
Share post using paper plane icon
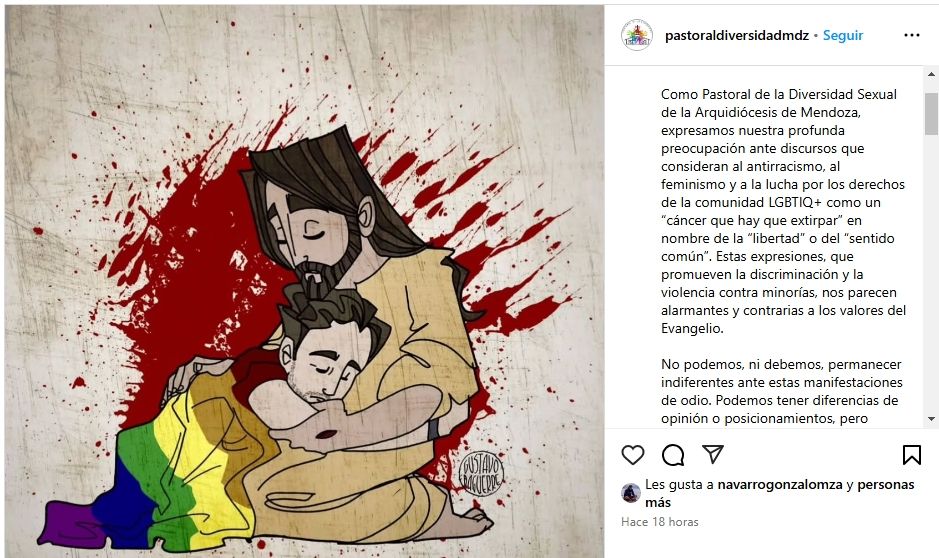click(x=713, y=454)
